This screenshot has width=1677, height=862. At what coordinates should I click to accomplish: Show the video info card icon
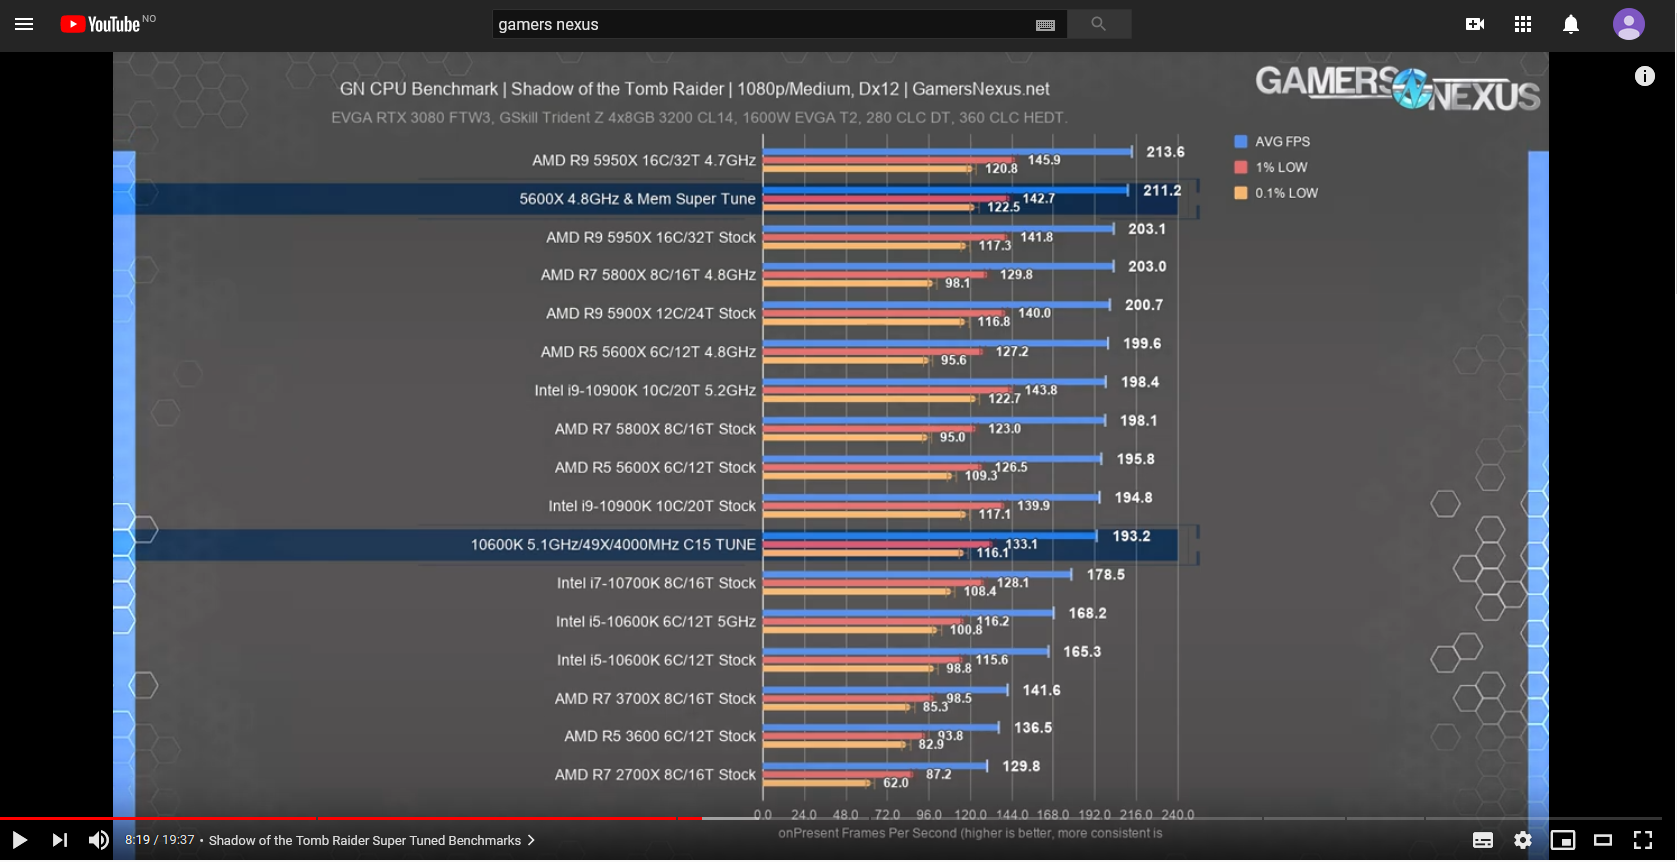[x=1645, y=76]
